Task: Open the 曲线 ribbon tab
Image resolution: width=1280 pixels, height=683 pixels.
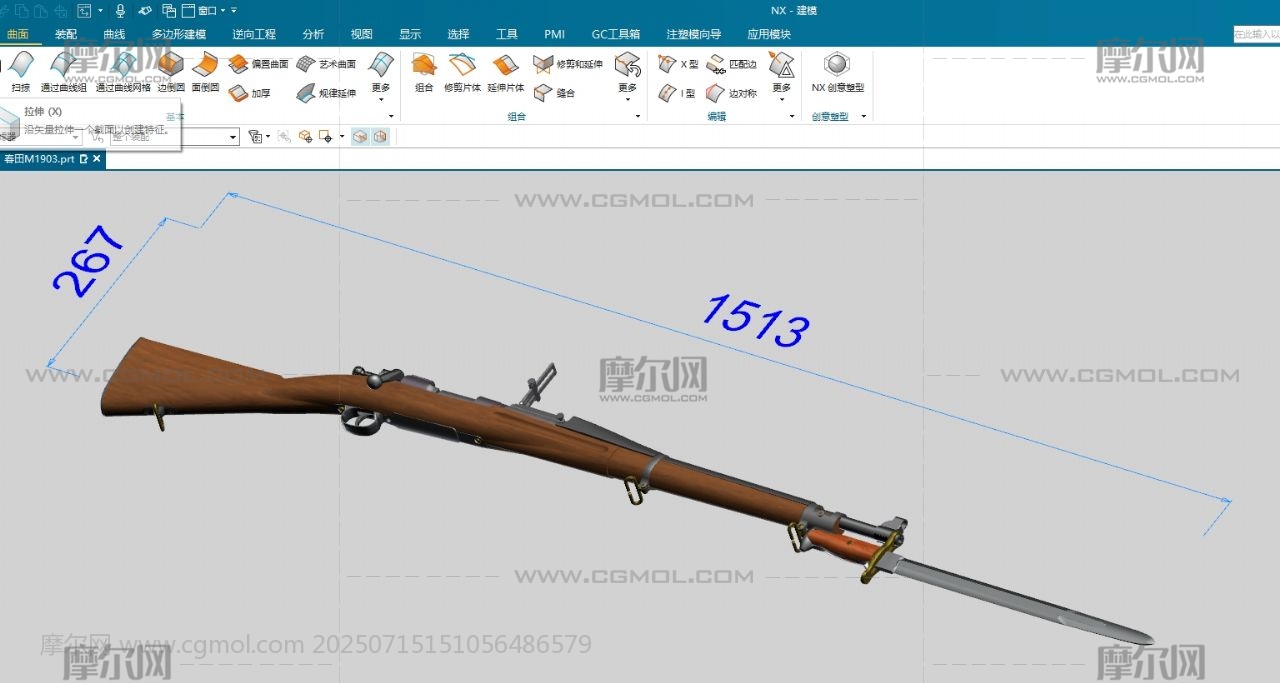Action: 114,34
